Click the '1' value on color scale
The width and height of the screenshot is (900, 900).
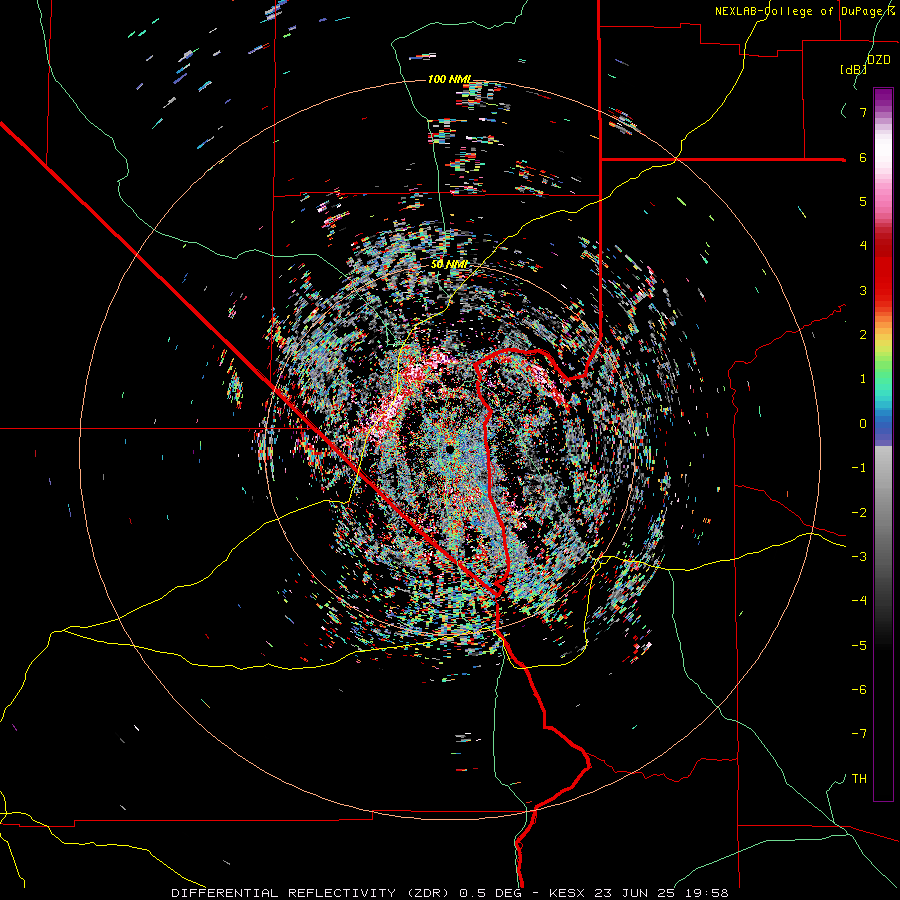coord(863,379)
